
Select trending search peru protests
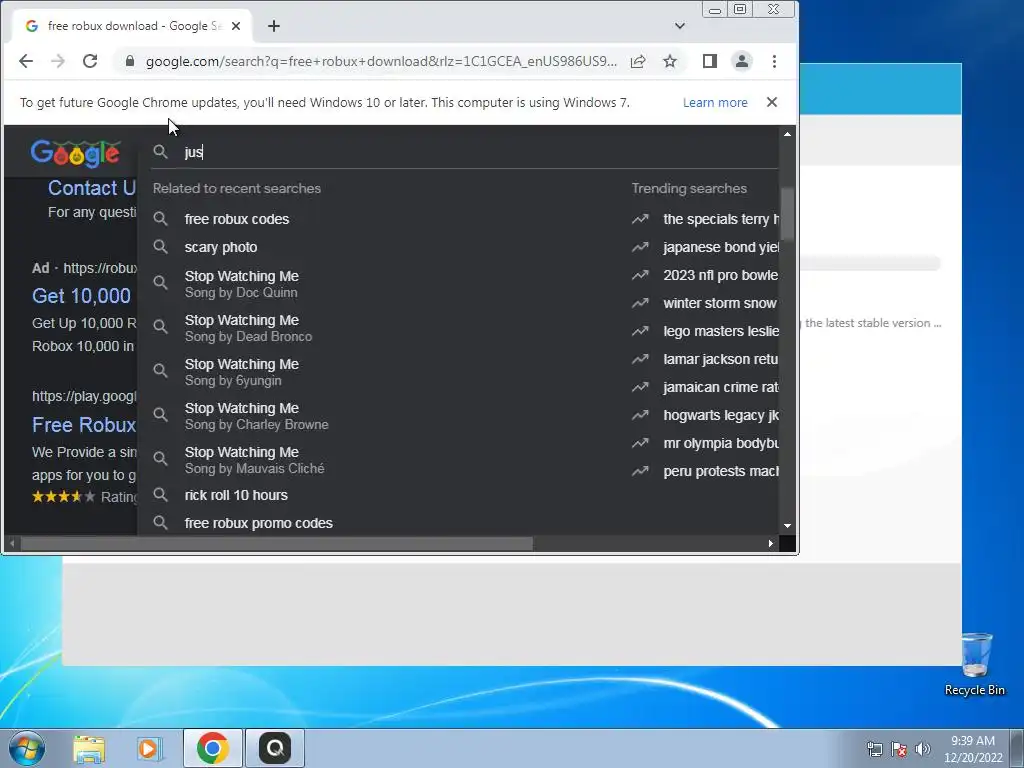pyautogui.click(x=721, y=472)
